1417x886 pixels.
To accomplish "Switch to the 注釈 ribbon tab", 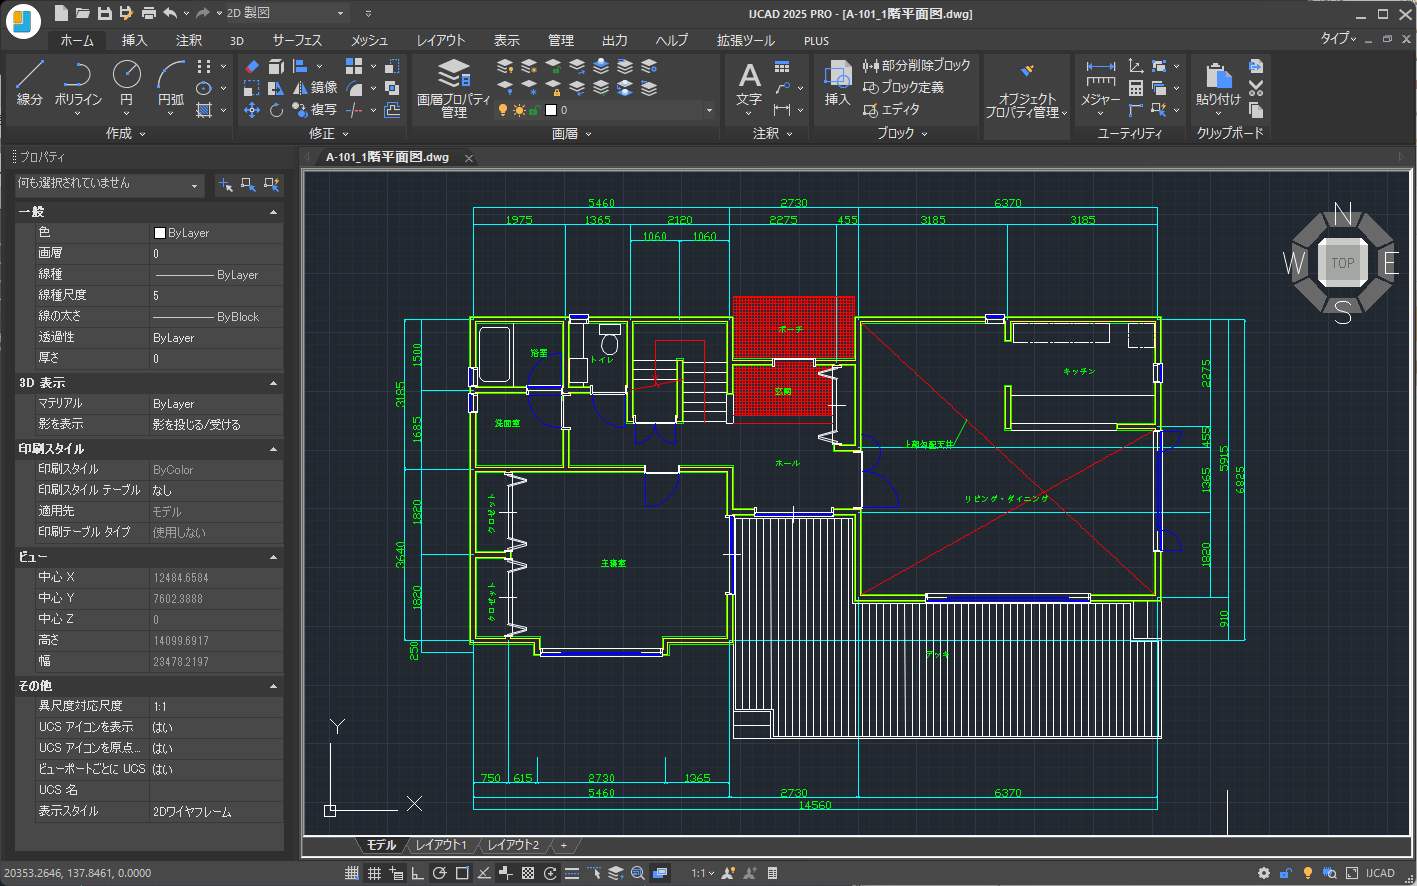I will point(189,40).
